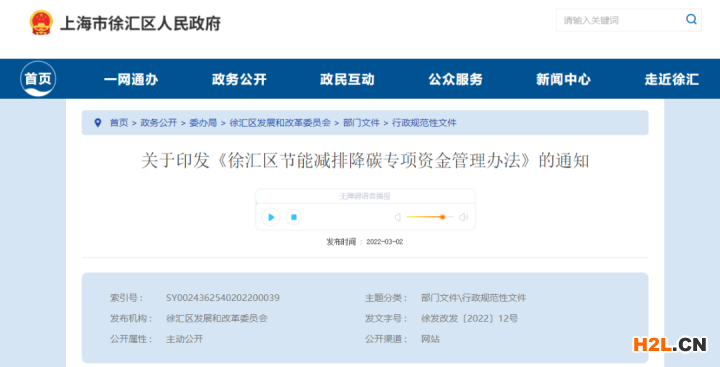Open the 新闻中心 navigation menu
The image size is (720, 367).
[x=563, y=79]
